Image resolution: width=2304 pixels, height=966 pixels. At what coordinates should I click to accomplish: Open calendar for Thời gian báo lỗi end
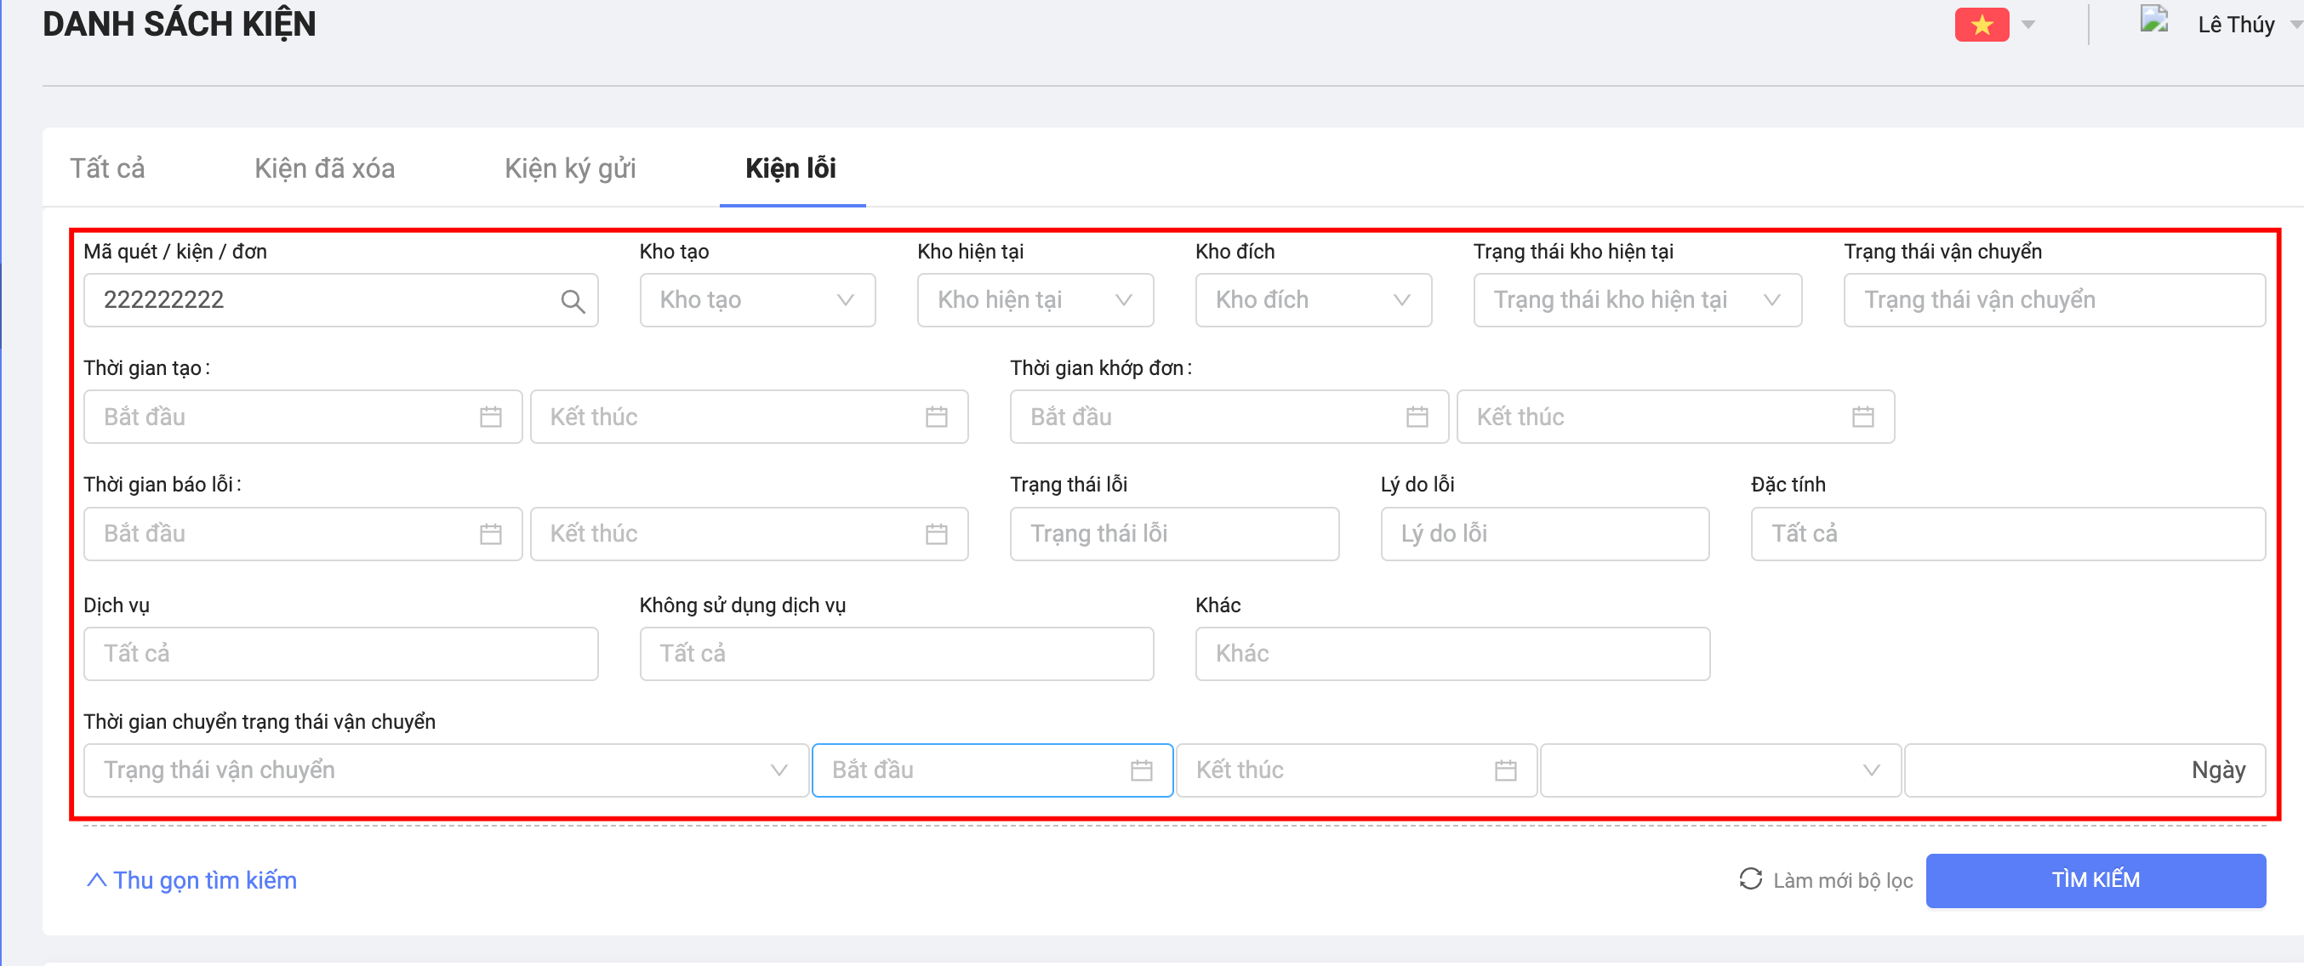936,534
